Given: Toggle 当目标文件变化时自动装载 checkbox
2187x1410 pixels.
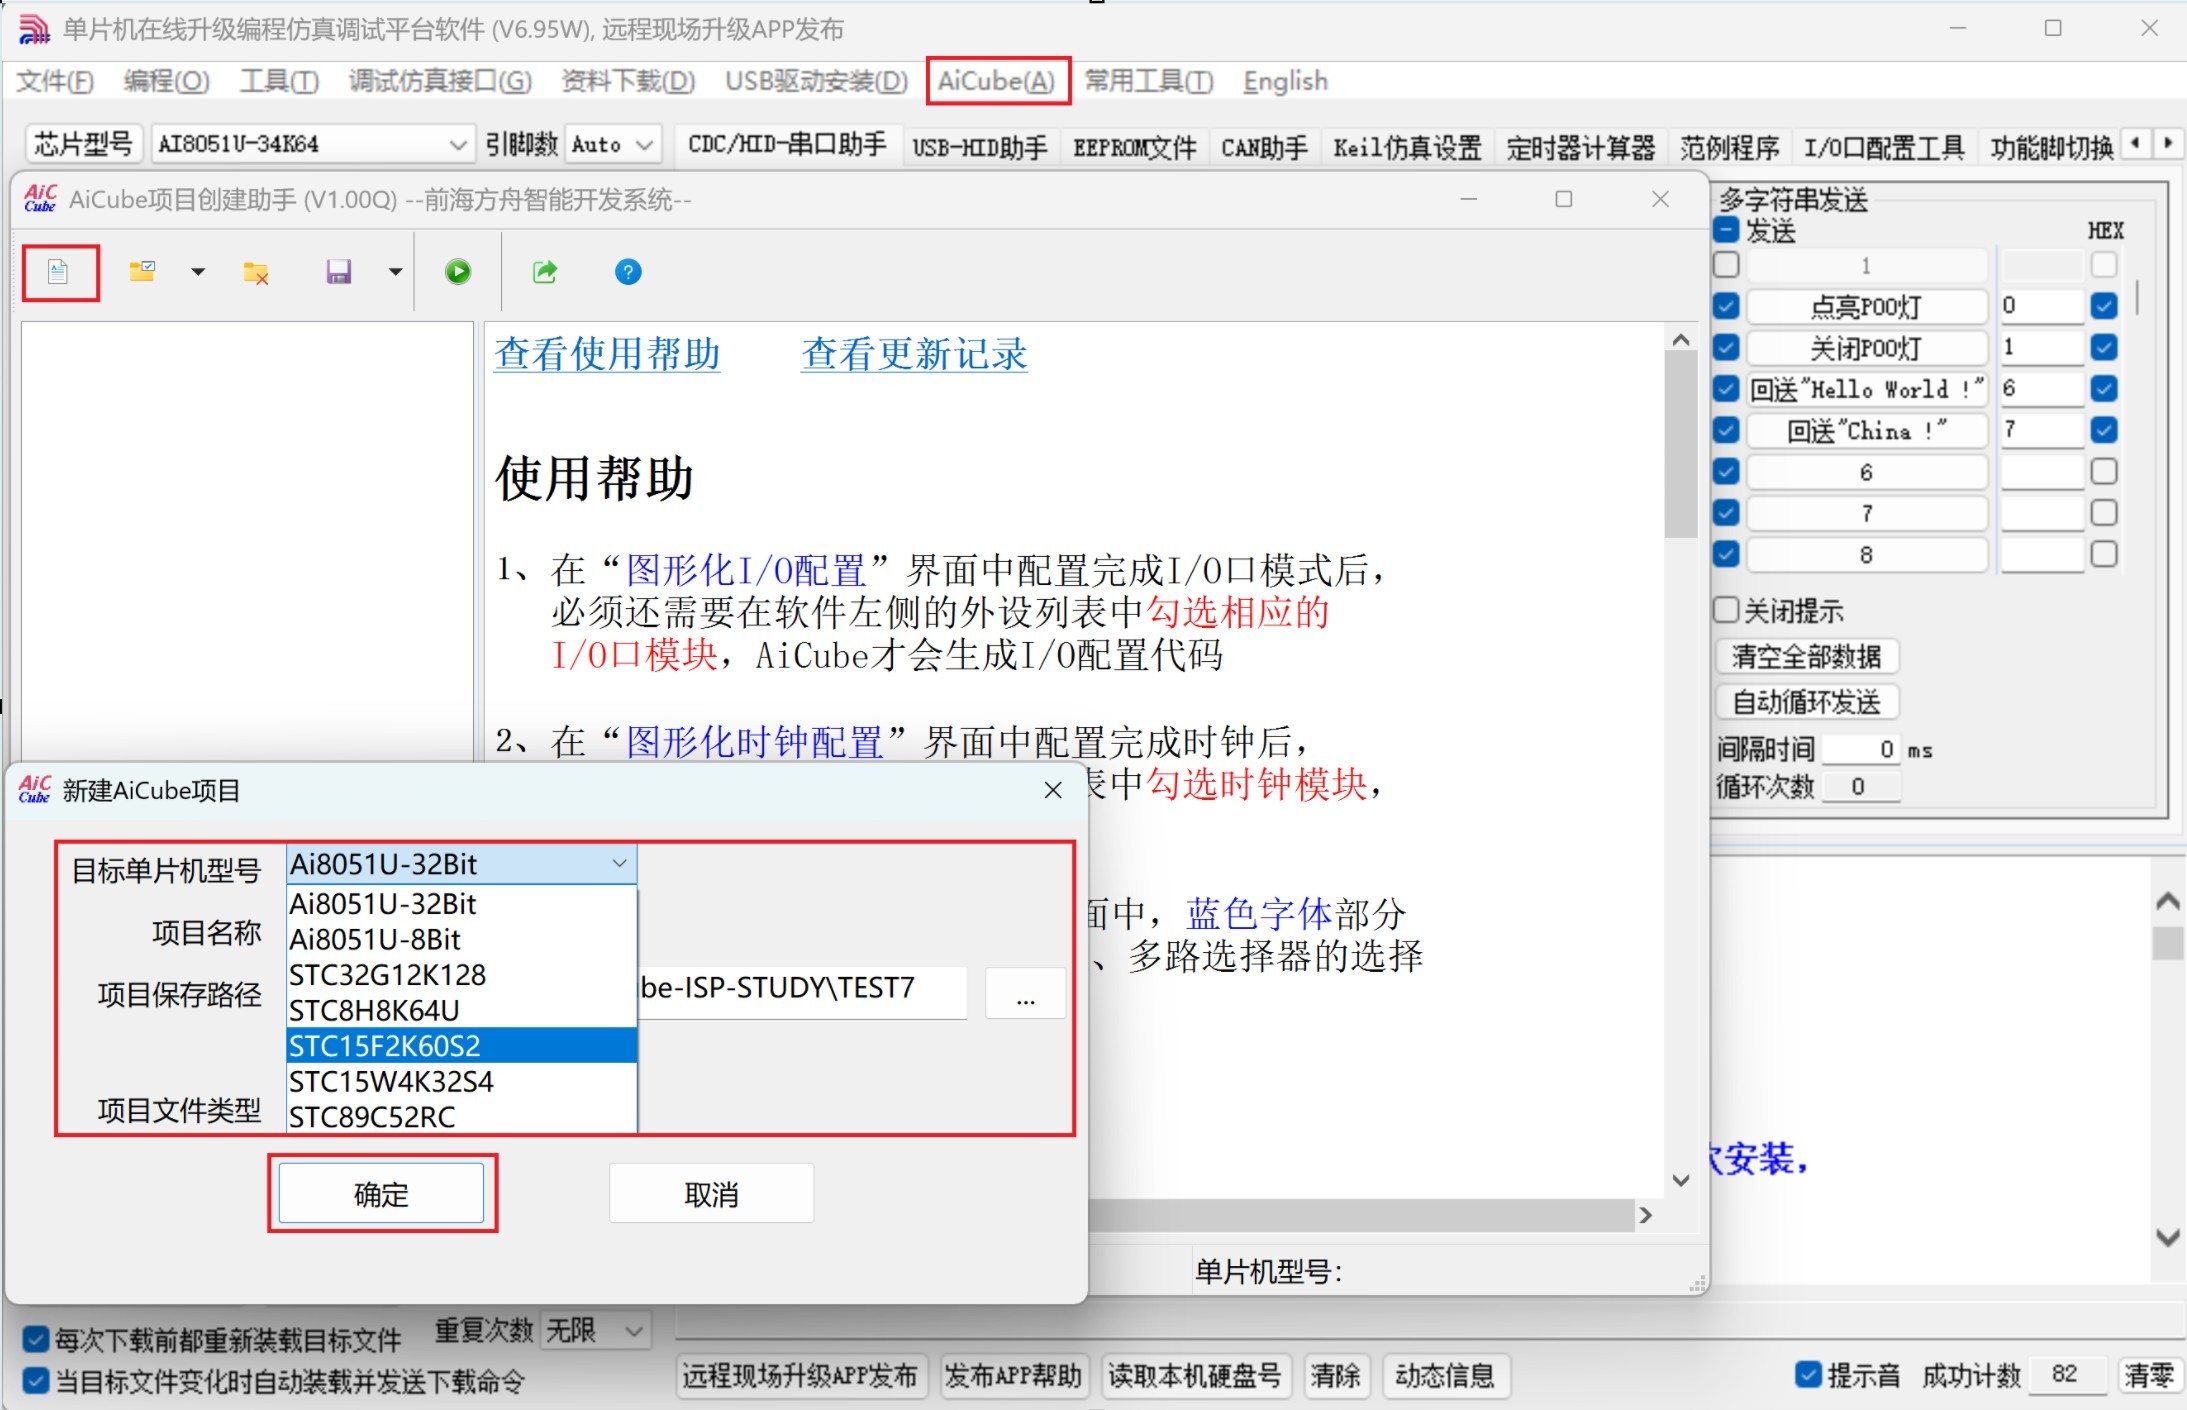Looking at the screenshot, I should click(x=35, y=1381).
